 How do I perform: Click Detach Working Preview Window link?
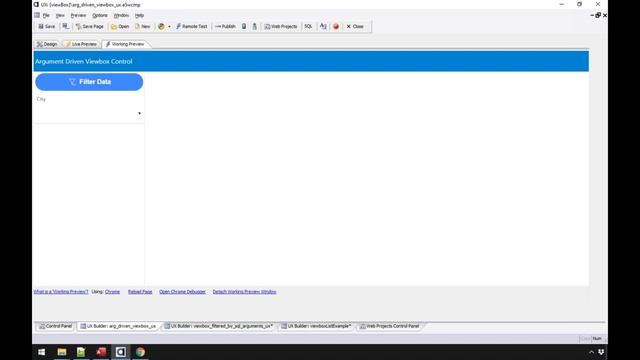pyautogui.click(x=244, y=292)
